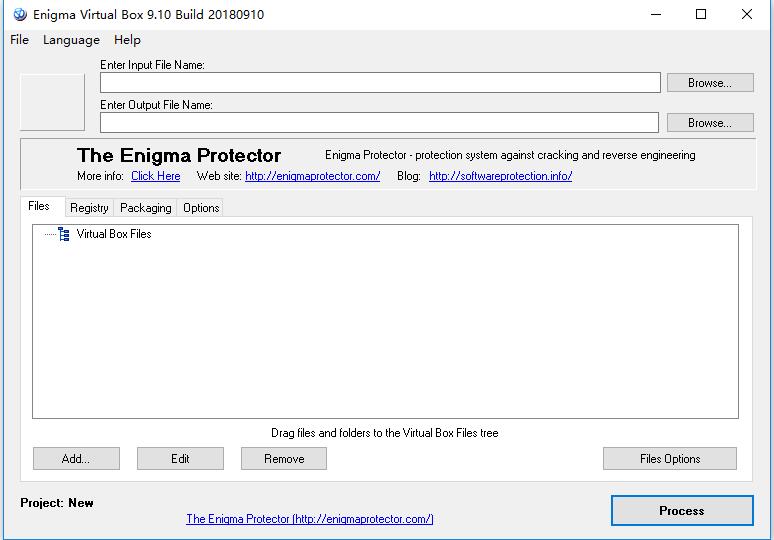
Task: Open the softwareprotection.info blog link
Action: pyautogui.click(x=501, y=176)
